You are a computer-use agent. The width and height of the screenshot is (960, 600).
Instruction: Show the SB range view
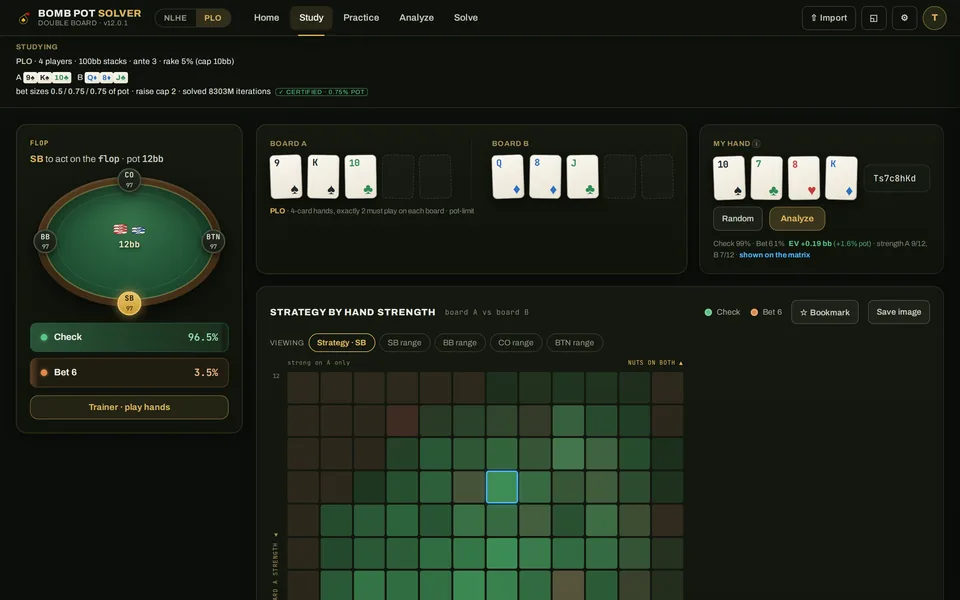point(405,343)
